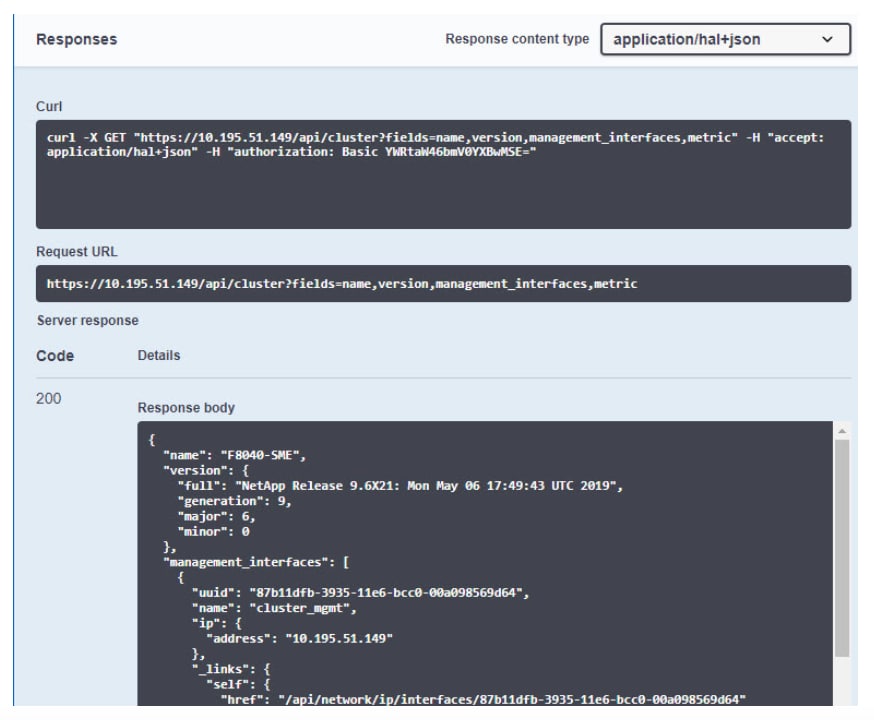874x720 pixels.
Task: Click the Response body vertical scrollbar thumb
Action: tap(842, 550)
